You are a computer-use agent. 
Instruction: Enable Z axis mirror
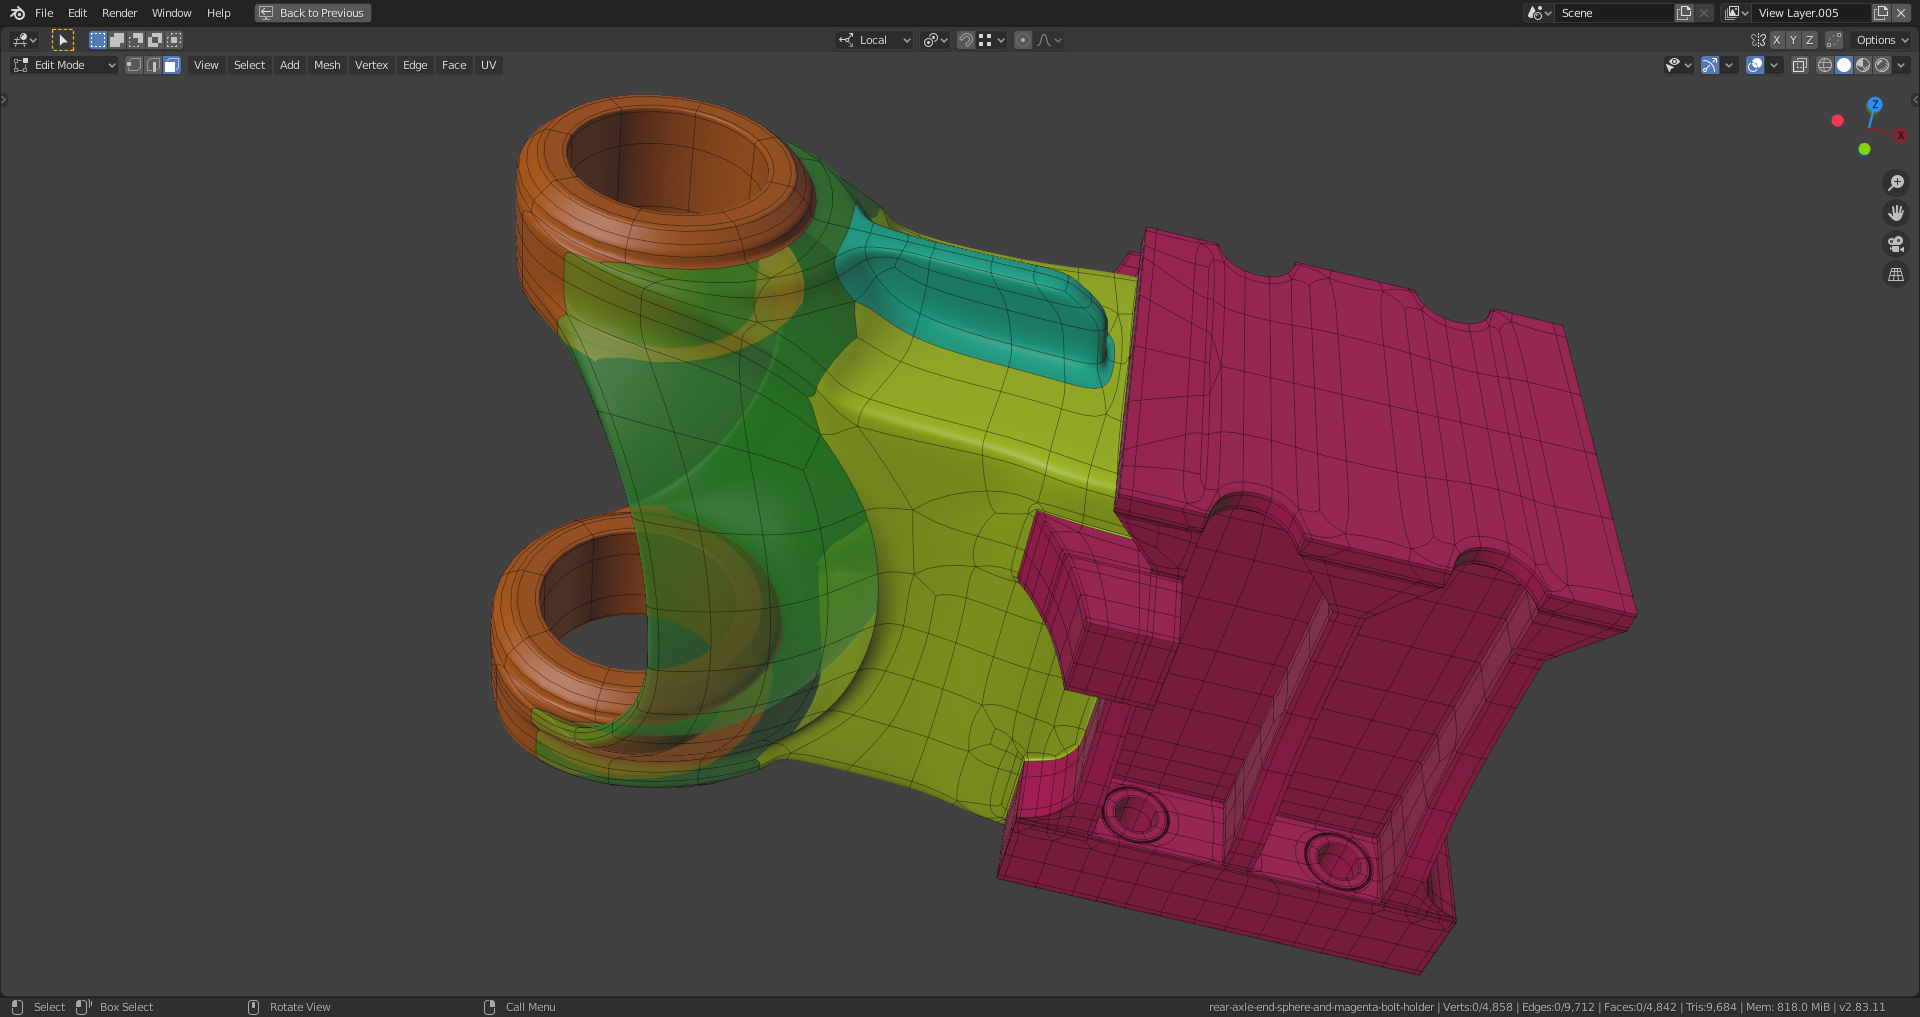[x=1809, y=40]
